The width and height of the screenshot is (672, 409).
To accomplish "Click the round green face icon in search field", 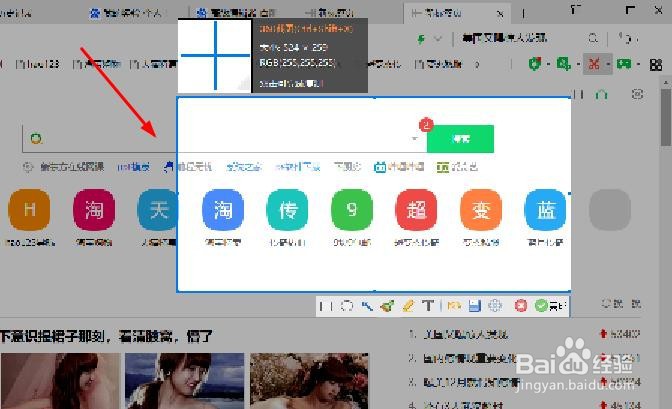I will (x=36, y=138).
